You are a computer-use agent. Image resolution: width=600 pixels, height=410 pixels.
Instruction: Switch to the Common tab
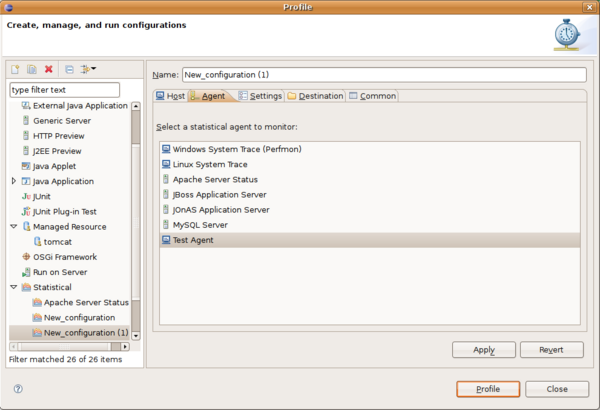point(373,96)
